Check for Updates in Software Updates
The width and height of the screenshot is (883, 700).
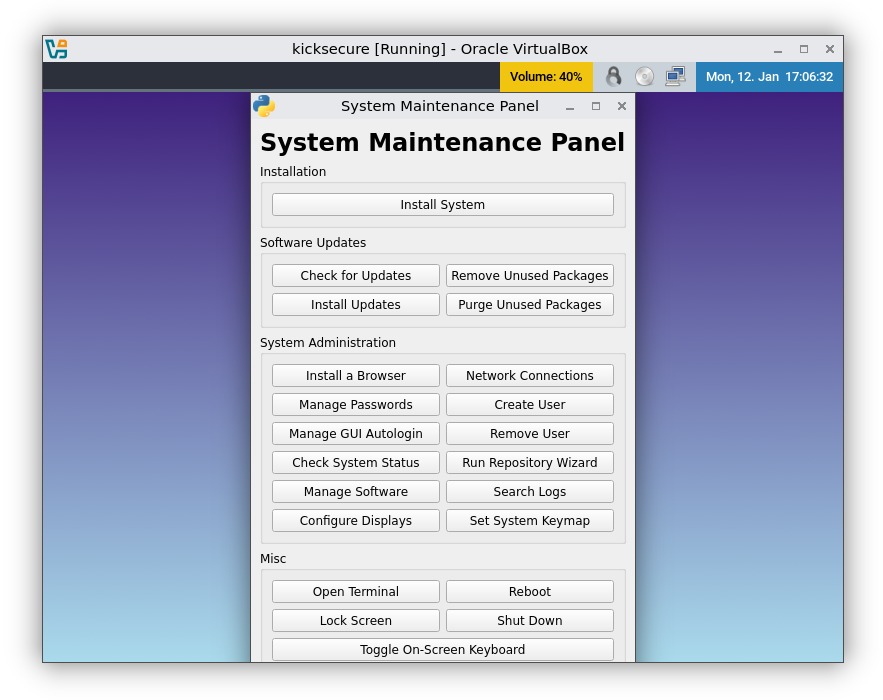coord(355,275)
